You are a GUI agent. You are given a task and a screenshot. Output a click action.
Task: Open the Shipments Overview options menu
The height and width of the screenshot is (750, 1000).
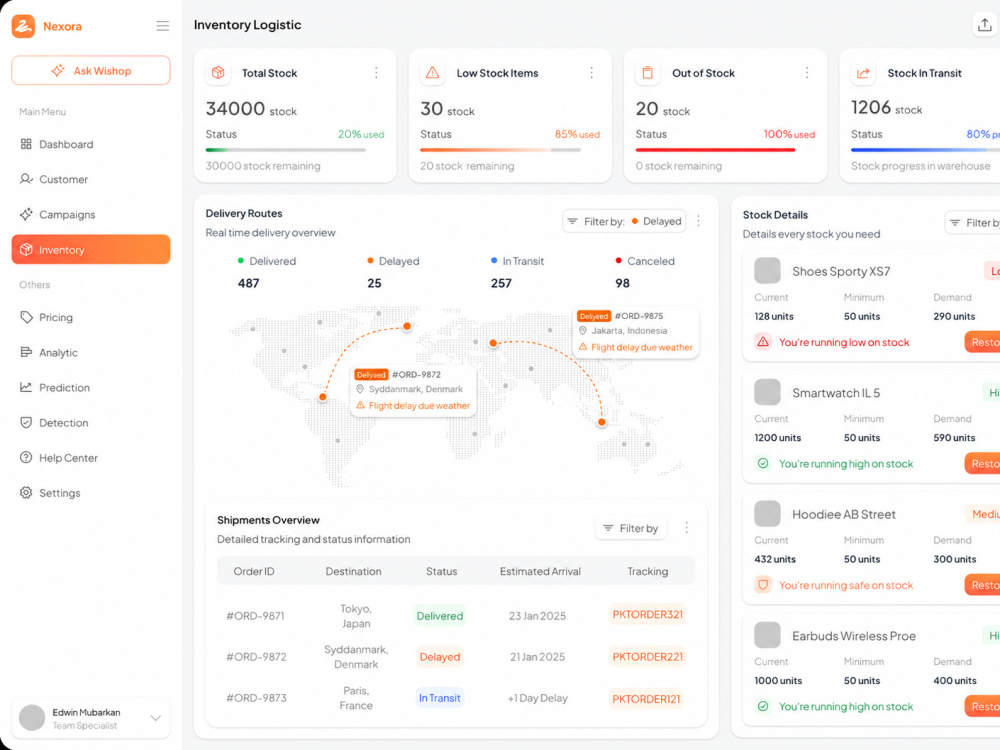point(687,528)
